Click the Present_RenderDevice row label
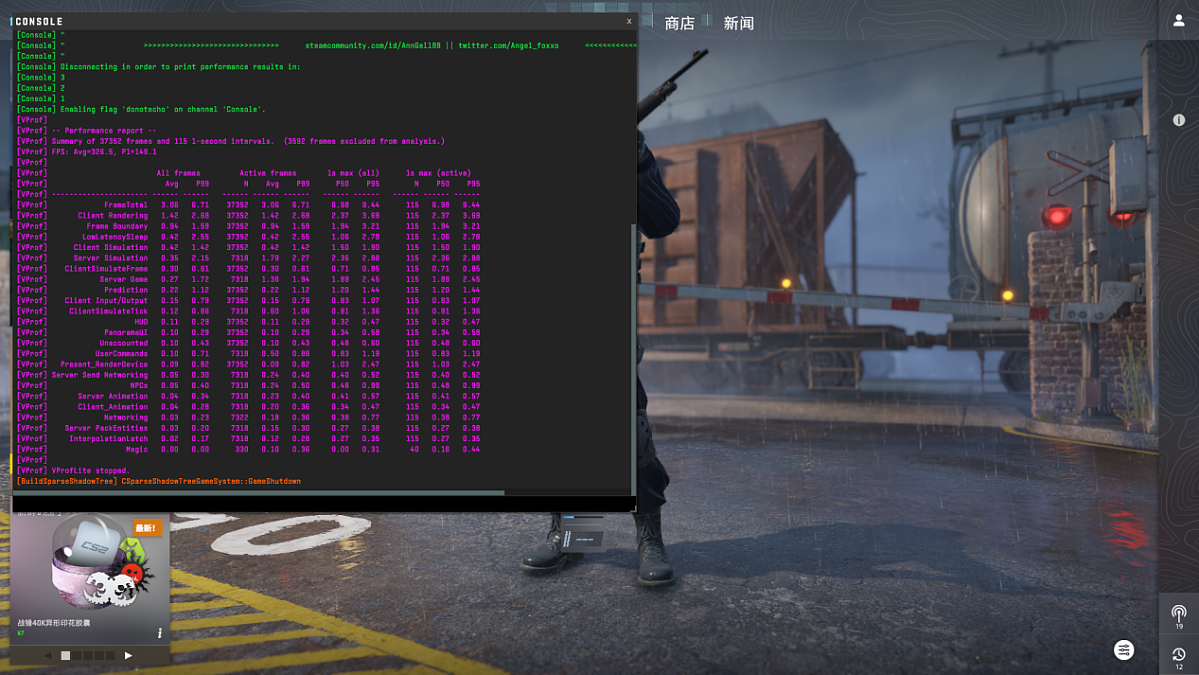Image resolution: width=1199 pixels, height=675 pixels. [x=104, y=365]
